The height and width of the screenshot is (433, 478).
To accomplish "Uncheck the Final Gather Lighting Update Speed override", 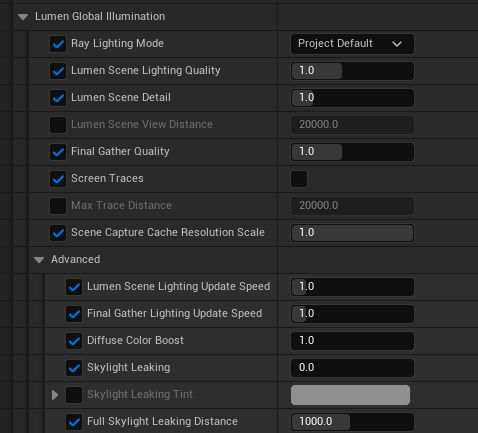I will [74, 314].
